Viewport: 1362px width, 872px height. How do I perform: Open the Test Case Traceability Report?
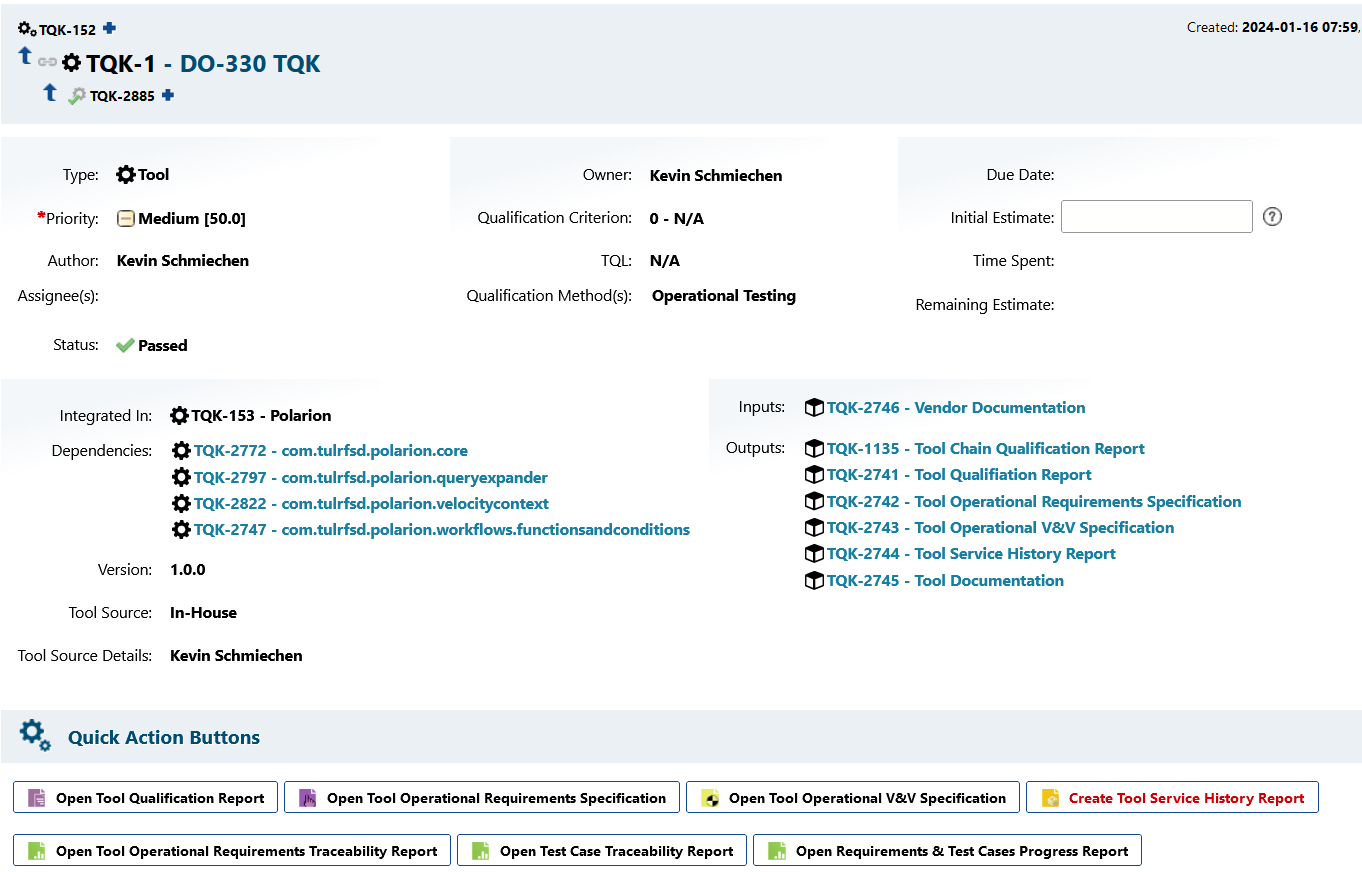coord(601,850)
